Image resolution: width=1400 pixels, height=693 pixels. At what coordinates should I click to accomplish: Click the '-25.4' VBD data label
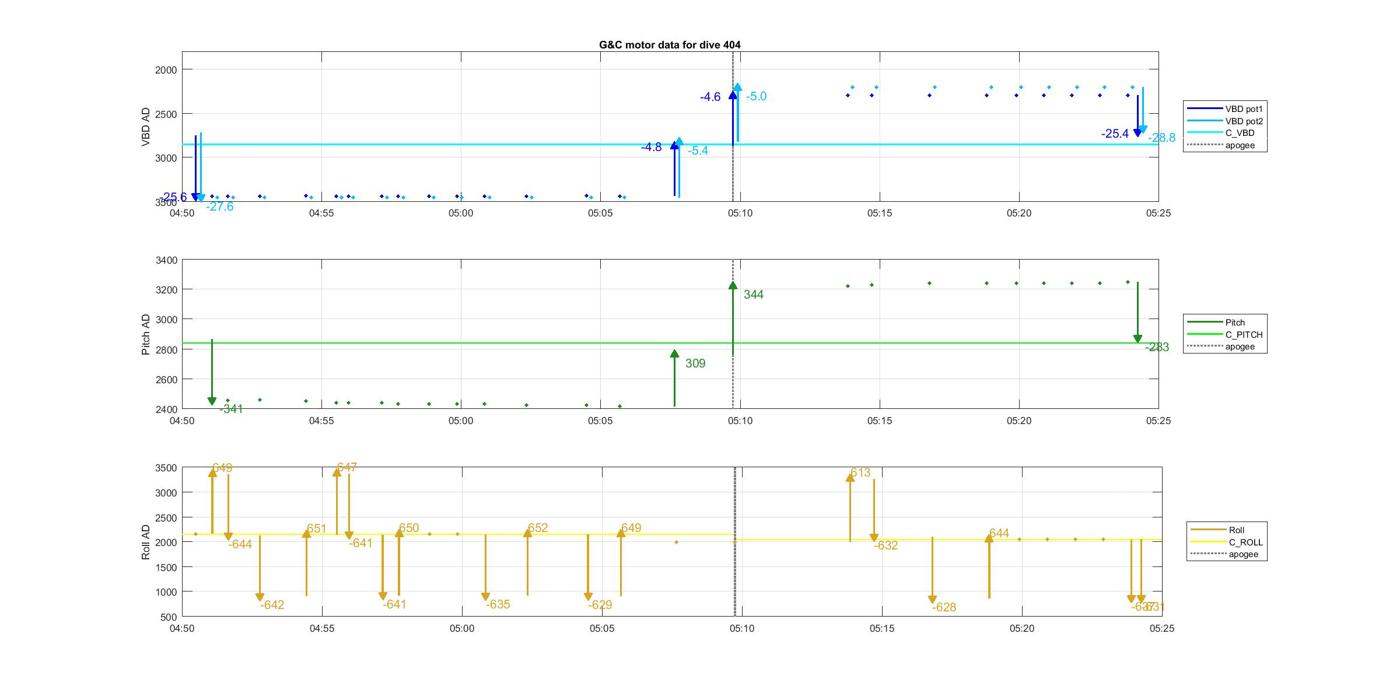click(1115, 134)
